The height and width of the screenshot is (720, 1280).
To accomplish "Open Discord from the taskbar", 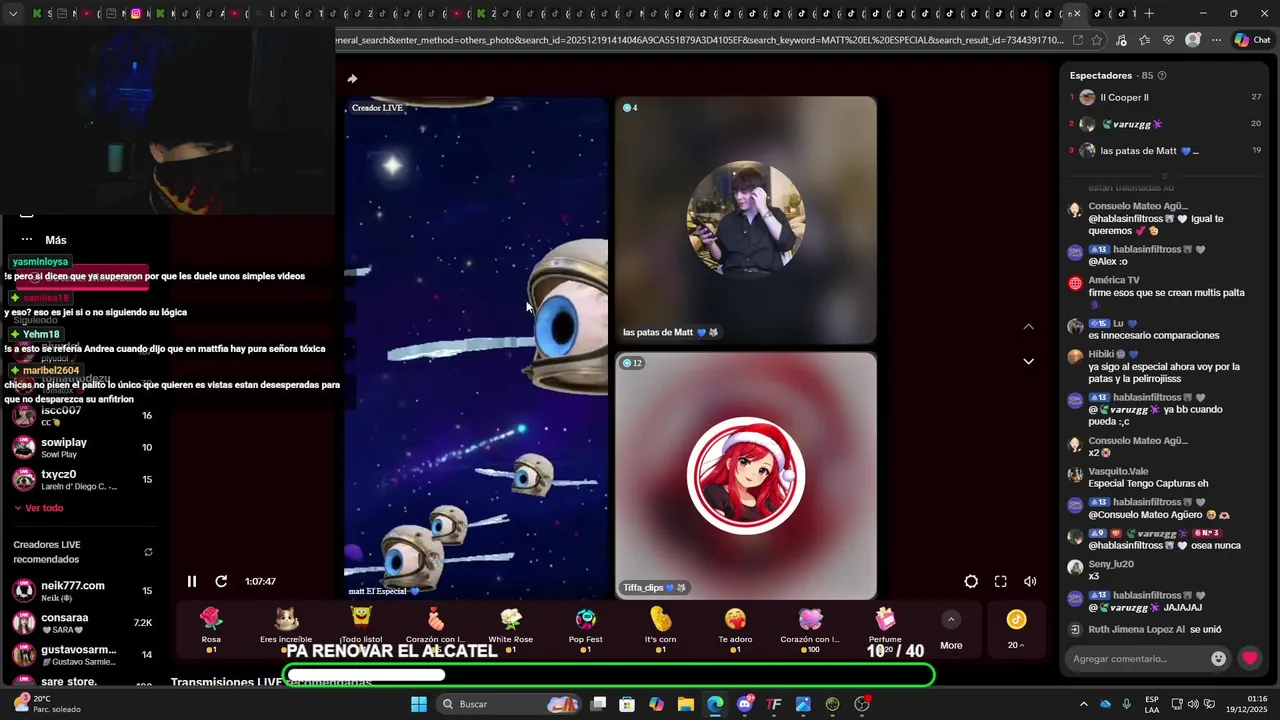I will 745,704.
